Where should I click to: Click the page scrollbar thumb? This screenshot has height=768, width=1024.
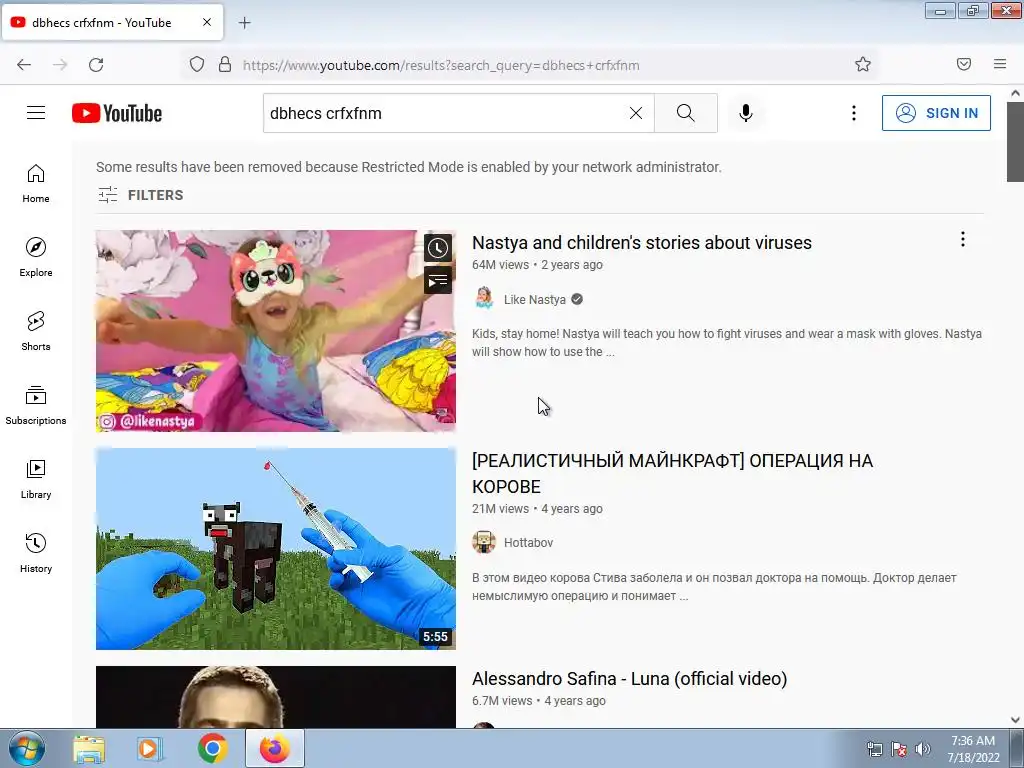(x=1015, y=143)
